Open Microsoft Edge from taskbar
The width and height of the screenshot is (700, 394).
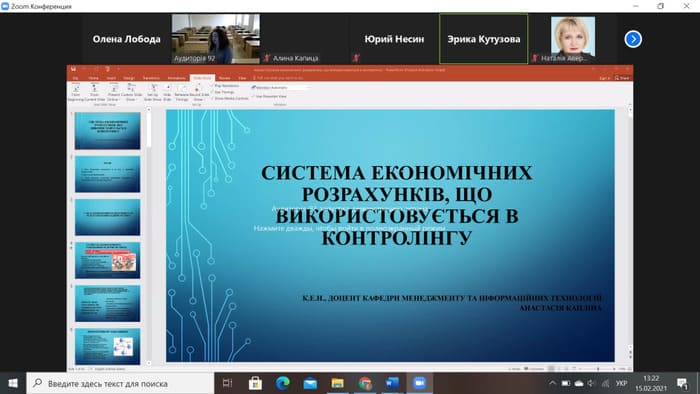(x=283, y=383)
